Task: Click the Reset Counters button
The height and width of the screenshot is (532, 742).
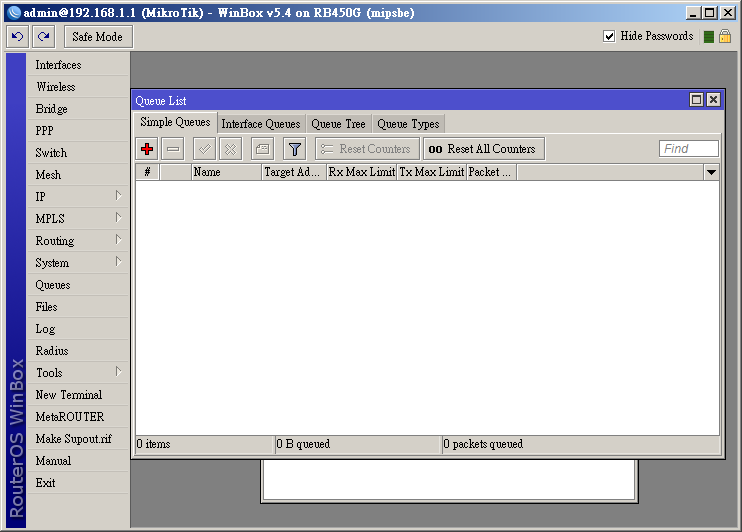Action: (x=367, y=149)
